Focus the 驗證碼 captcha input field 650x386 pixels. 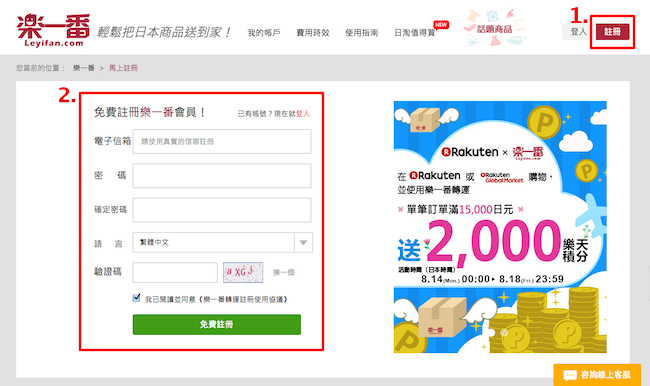(x=175, y=272)
